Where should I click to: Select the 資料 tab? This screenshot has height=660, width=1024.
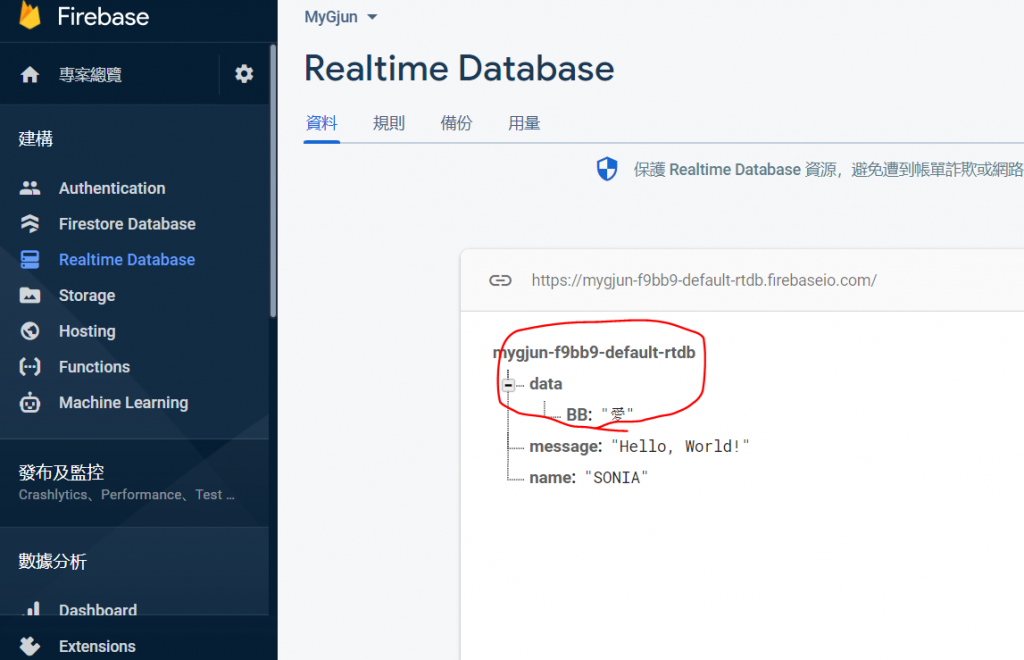tap(322, 123)
